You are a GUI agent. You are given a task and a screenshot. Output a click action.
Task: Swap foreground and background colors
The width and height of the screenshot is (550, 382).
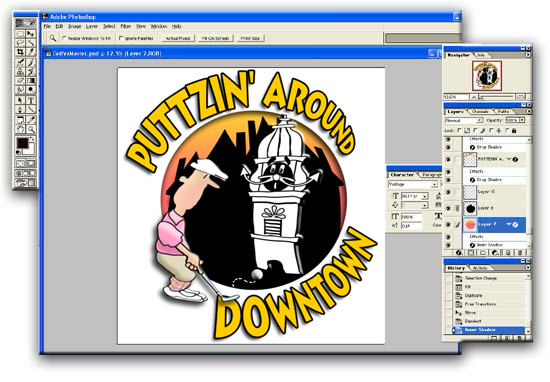click(32, 139)
